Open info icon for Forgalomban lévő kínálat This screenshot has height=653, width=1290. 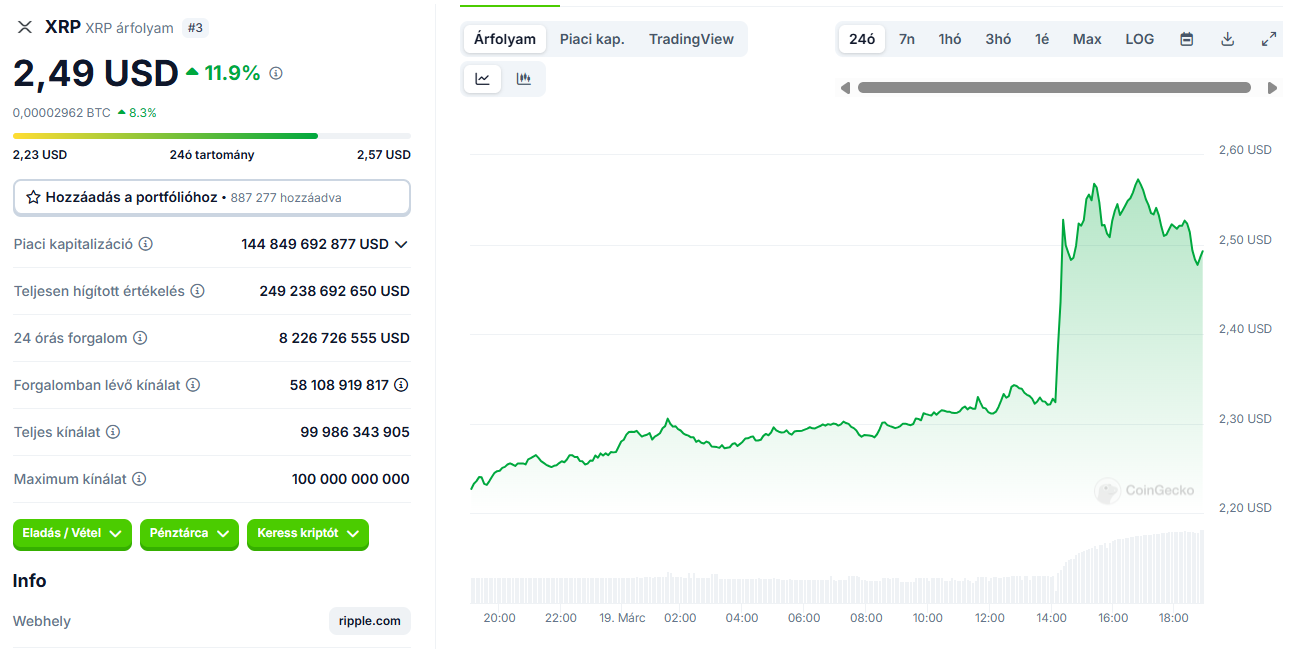tap(193, 385)
